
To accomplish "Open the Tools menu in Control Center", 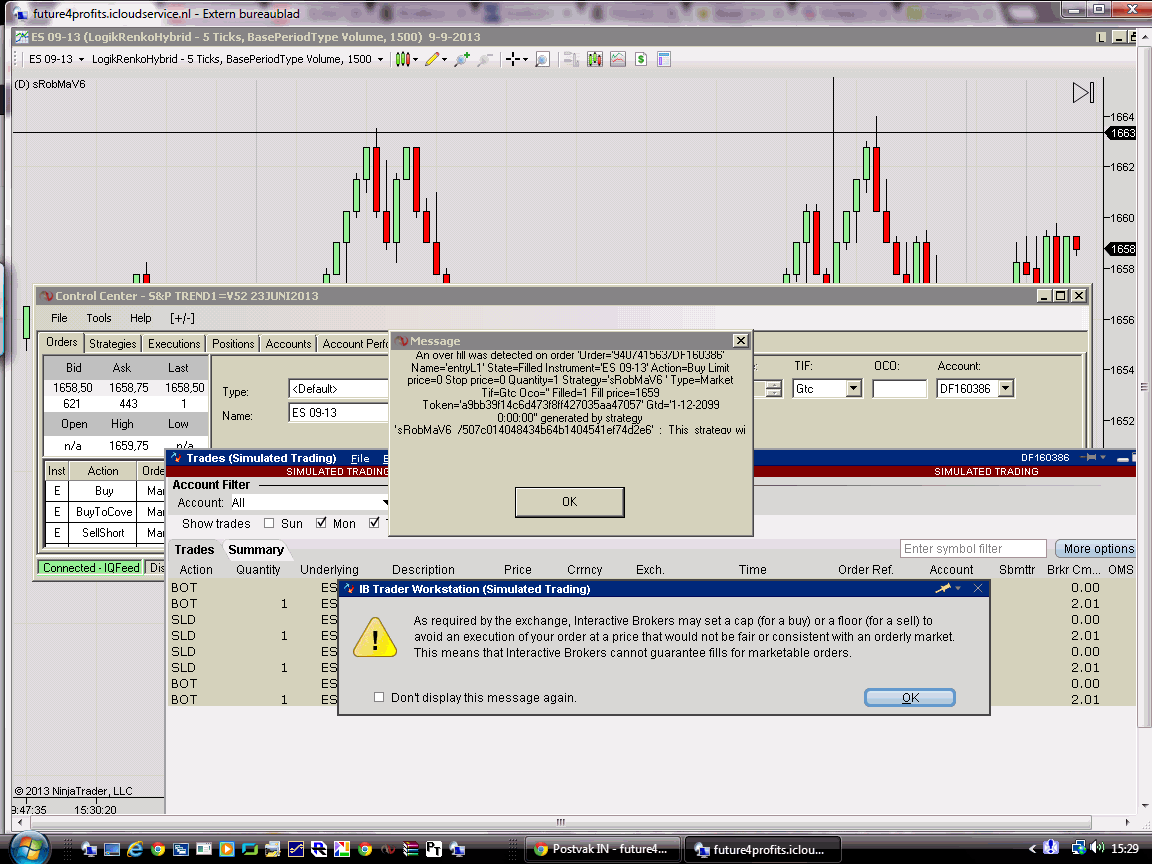I will point(99,318).
